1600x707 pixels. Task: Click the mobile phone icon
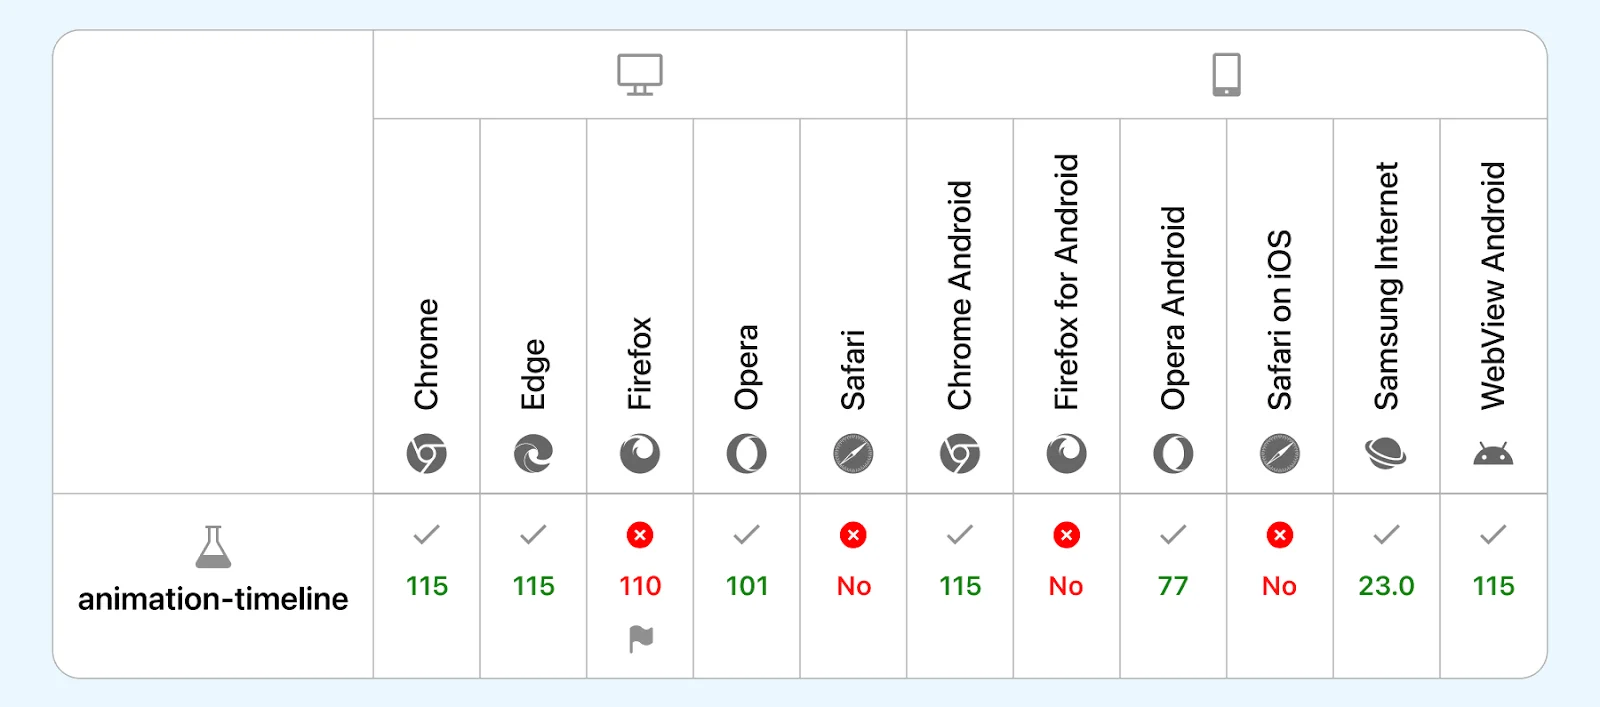coord(1226,75)
